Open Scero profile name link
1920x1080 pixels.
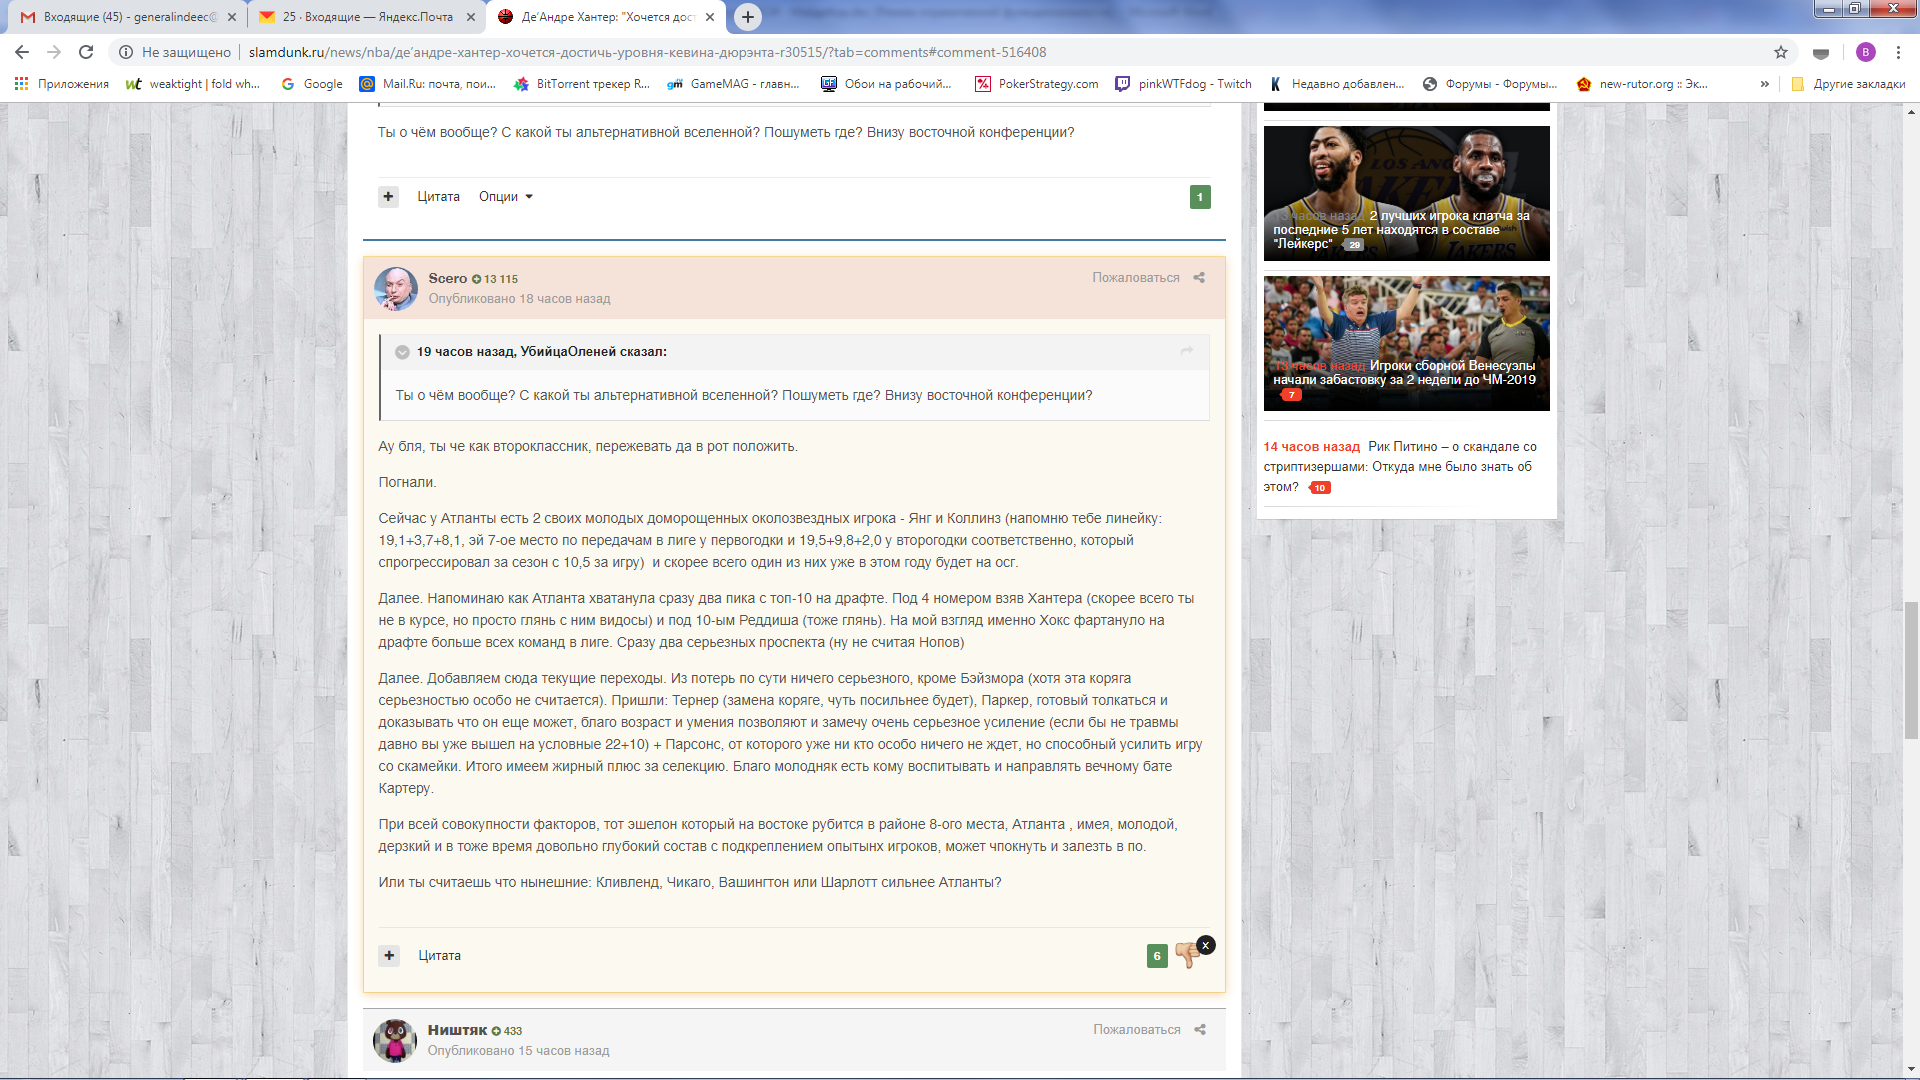[x=447, y=279]
